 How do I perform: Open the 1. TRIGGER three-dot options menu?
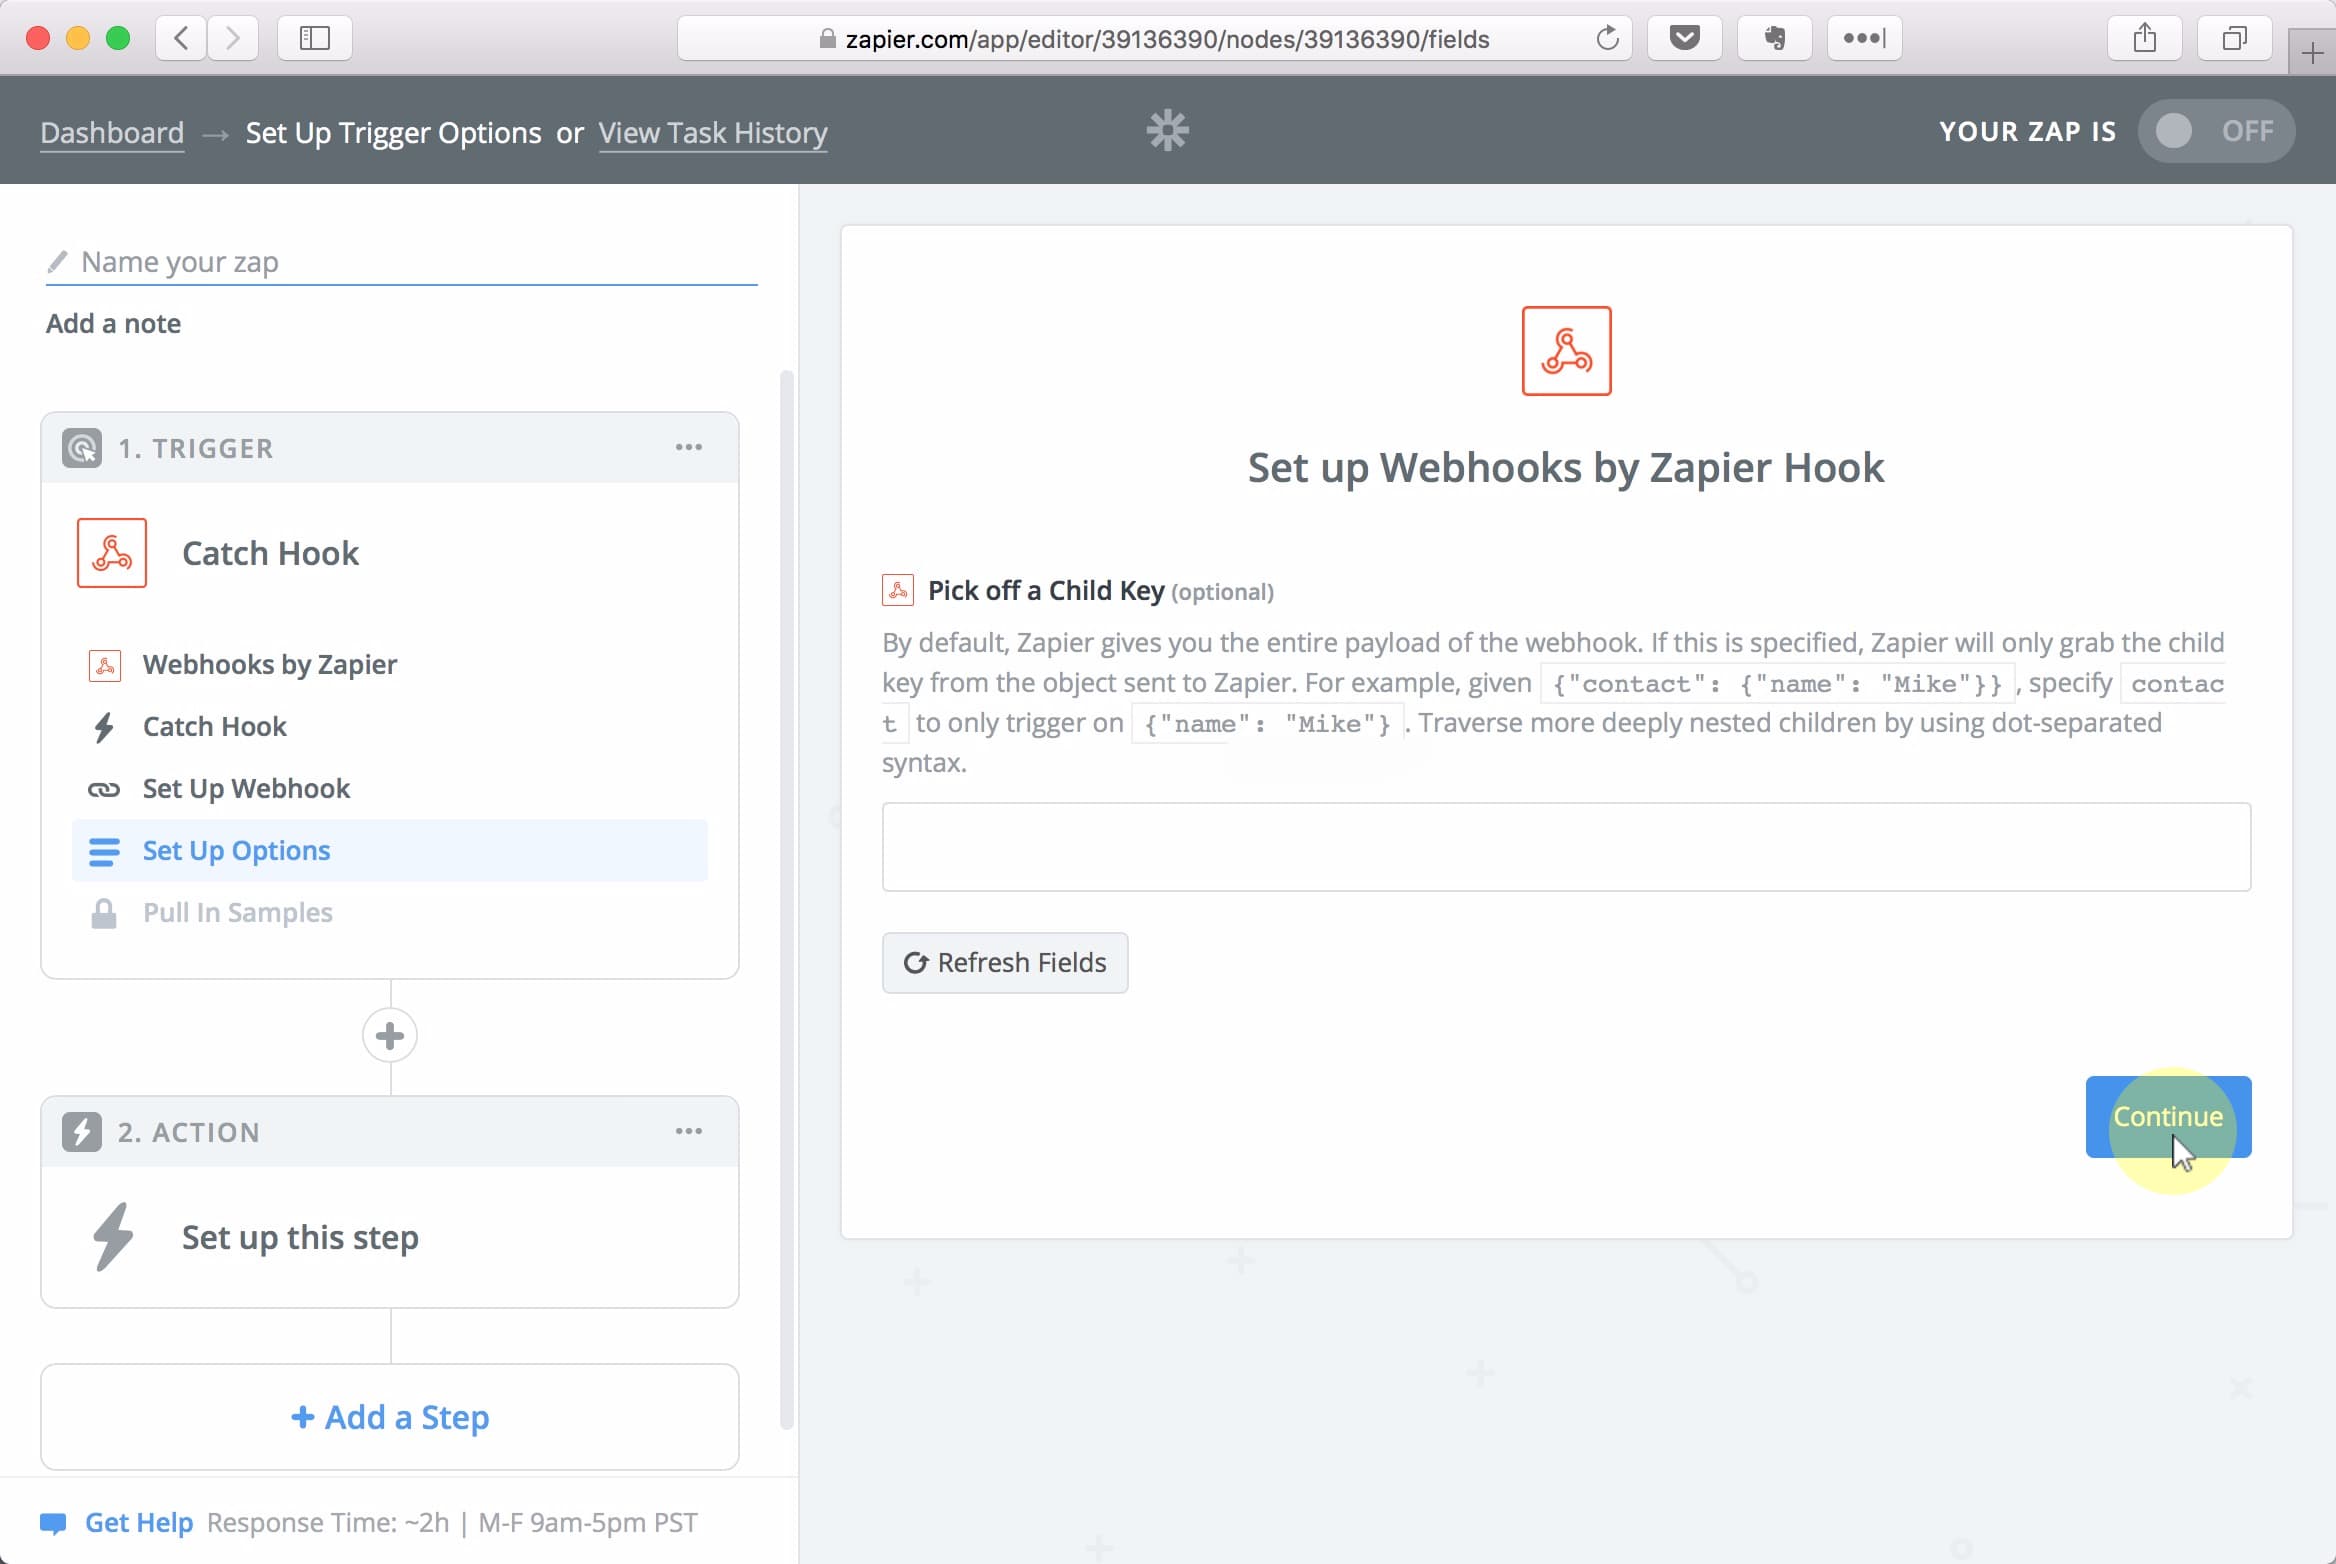tap(689, 447)
